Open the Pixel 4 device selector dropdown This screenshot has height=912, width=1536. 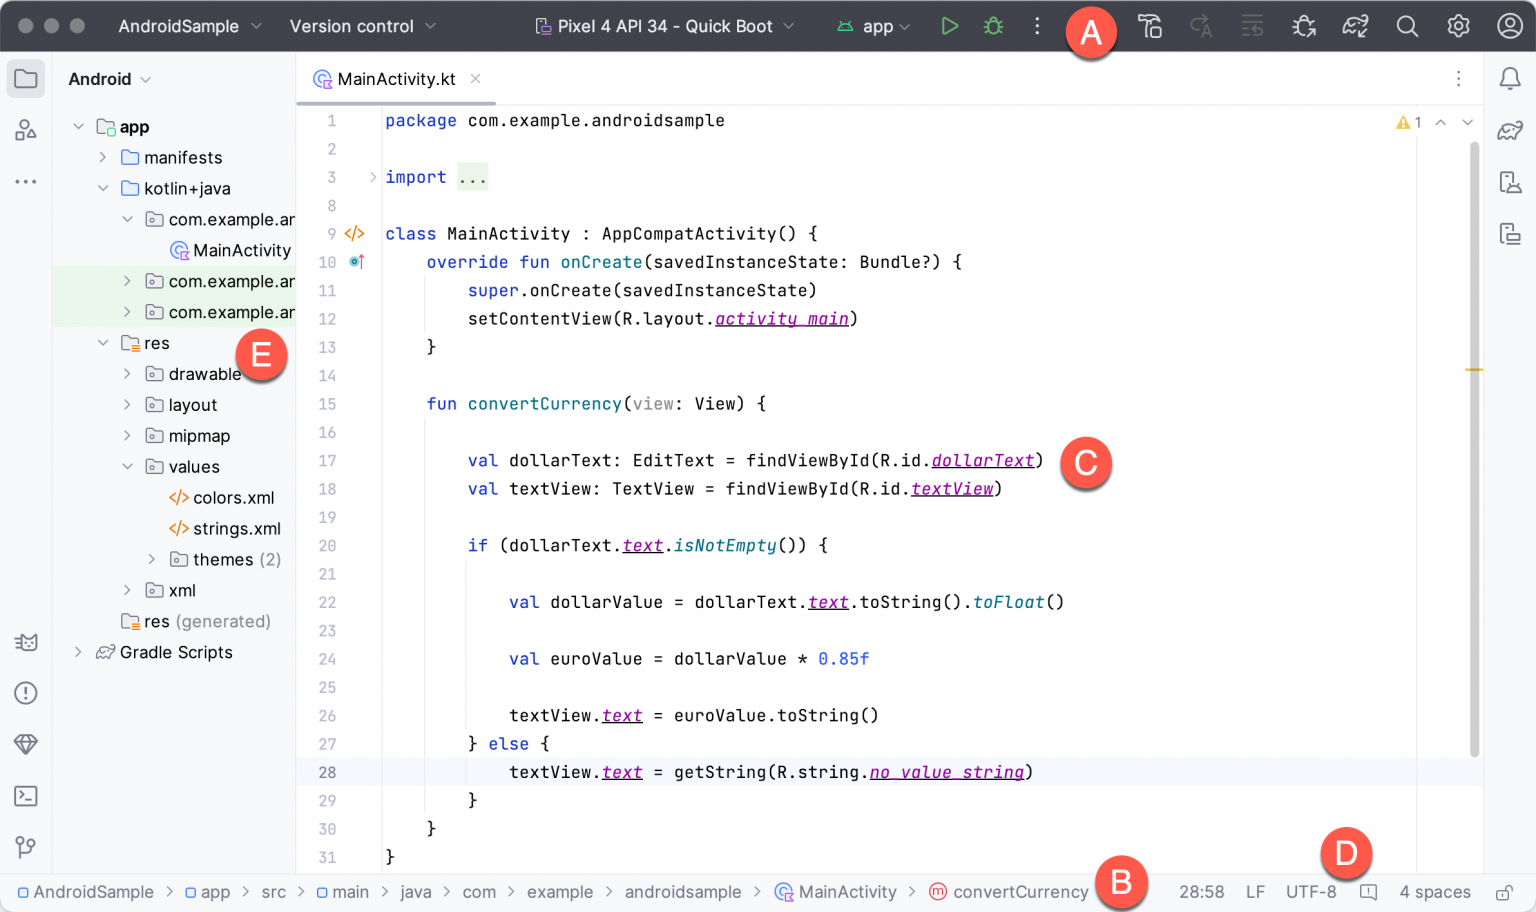coord(663,26)
